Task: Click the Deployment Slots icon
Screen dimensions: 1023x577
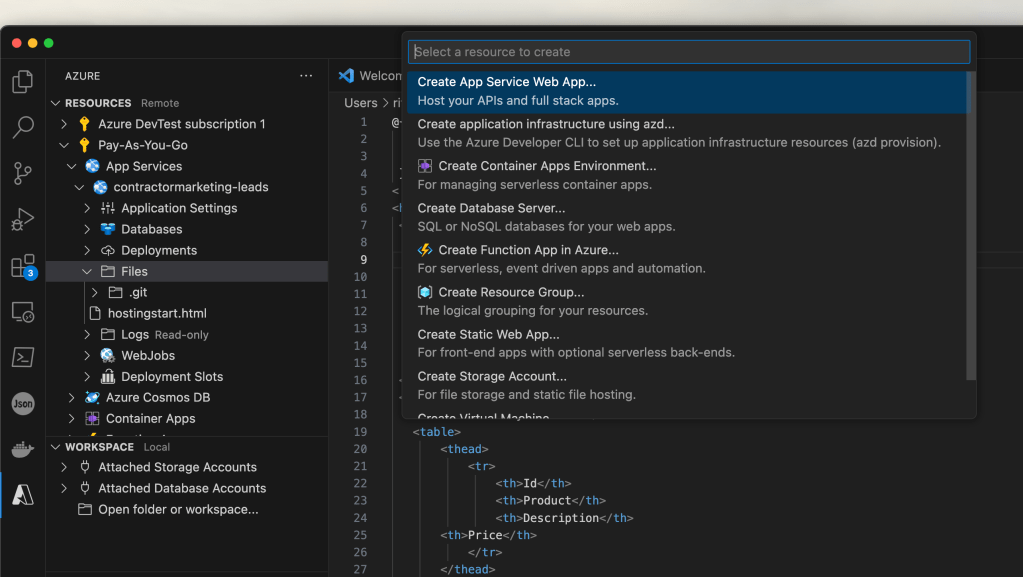Action: click(108, 376)
